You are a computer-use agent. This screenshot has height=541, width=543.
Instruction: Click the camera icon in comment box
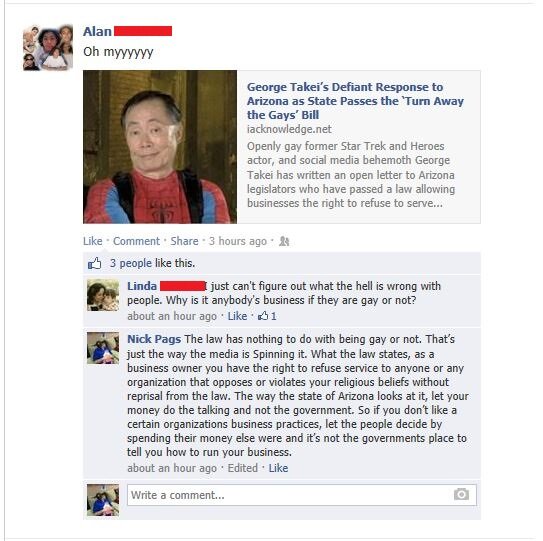461,494
